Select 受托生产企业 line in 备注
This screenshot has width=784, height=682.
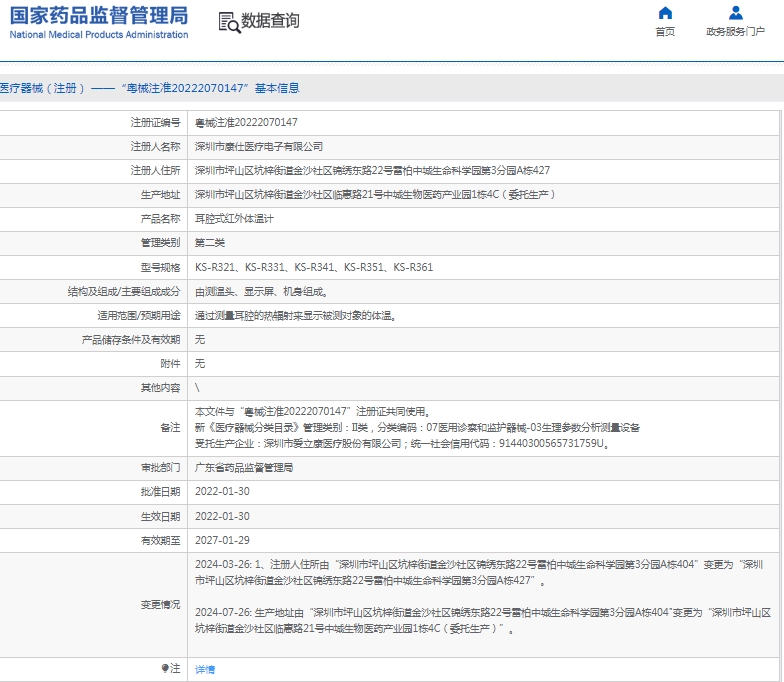(402, 444)
